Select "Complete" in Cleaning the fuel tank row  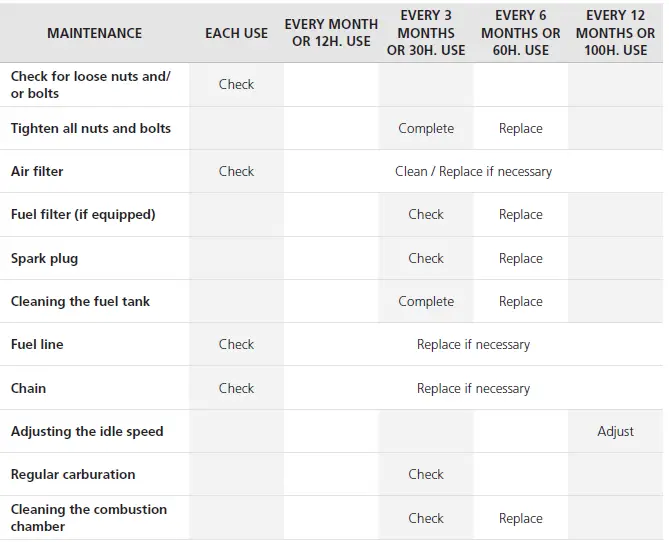point(426,301)
